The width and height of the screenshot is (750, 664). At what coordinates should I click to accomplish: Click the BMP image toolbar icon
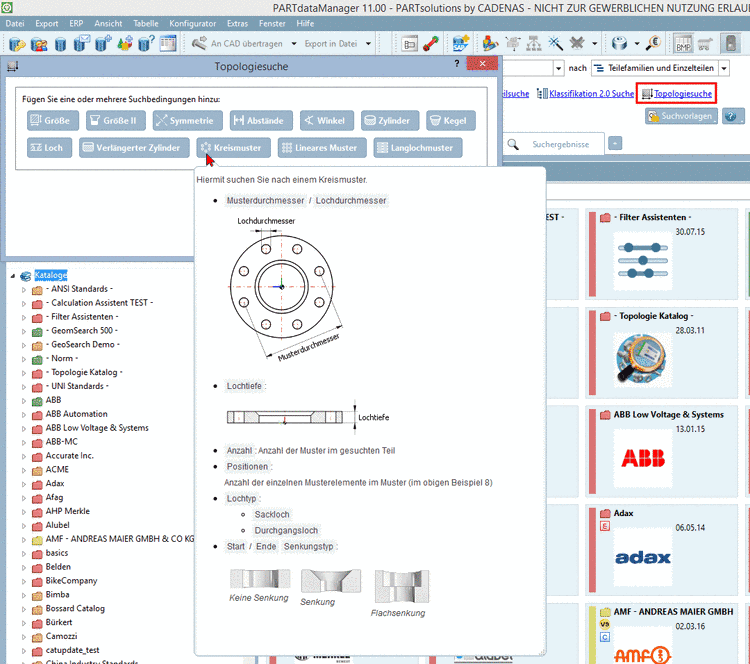pos(683,44)
